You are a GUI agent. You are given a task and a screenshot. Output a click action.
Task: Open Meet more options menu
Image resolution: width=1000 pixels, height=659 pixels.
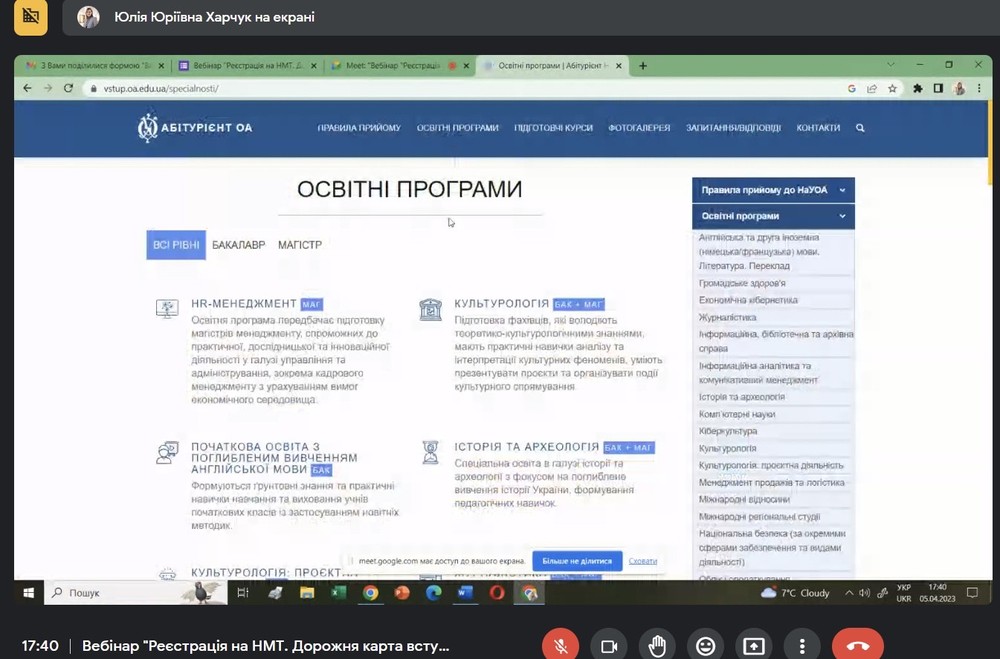tap(802, 645)
